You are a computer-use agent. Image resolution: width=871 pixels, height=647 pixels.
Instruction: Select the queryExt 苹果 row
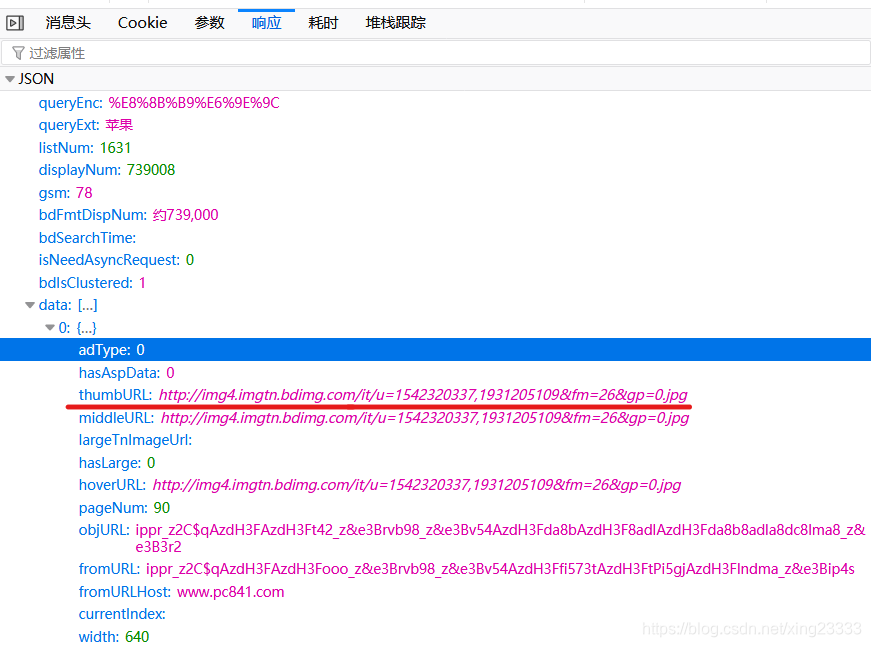(x=436, y=125)
